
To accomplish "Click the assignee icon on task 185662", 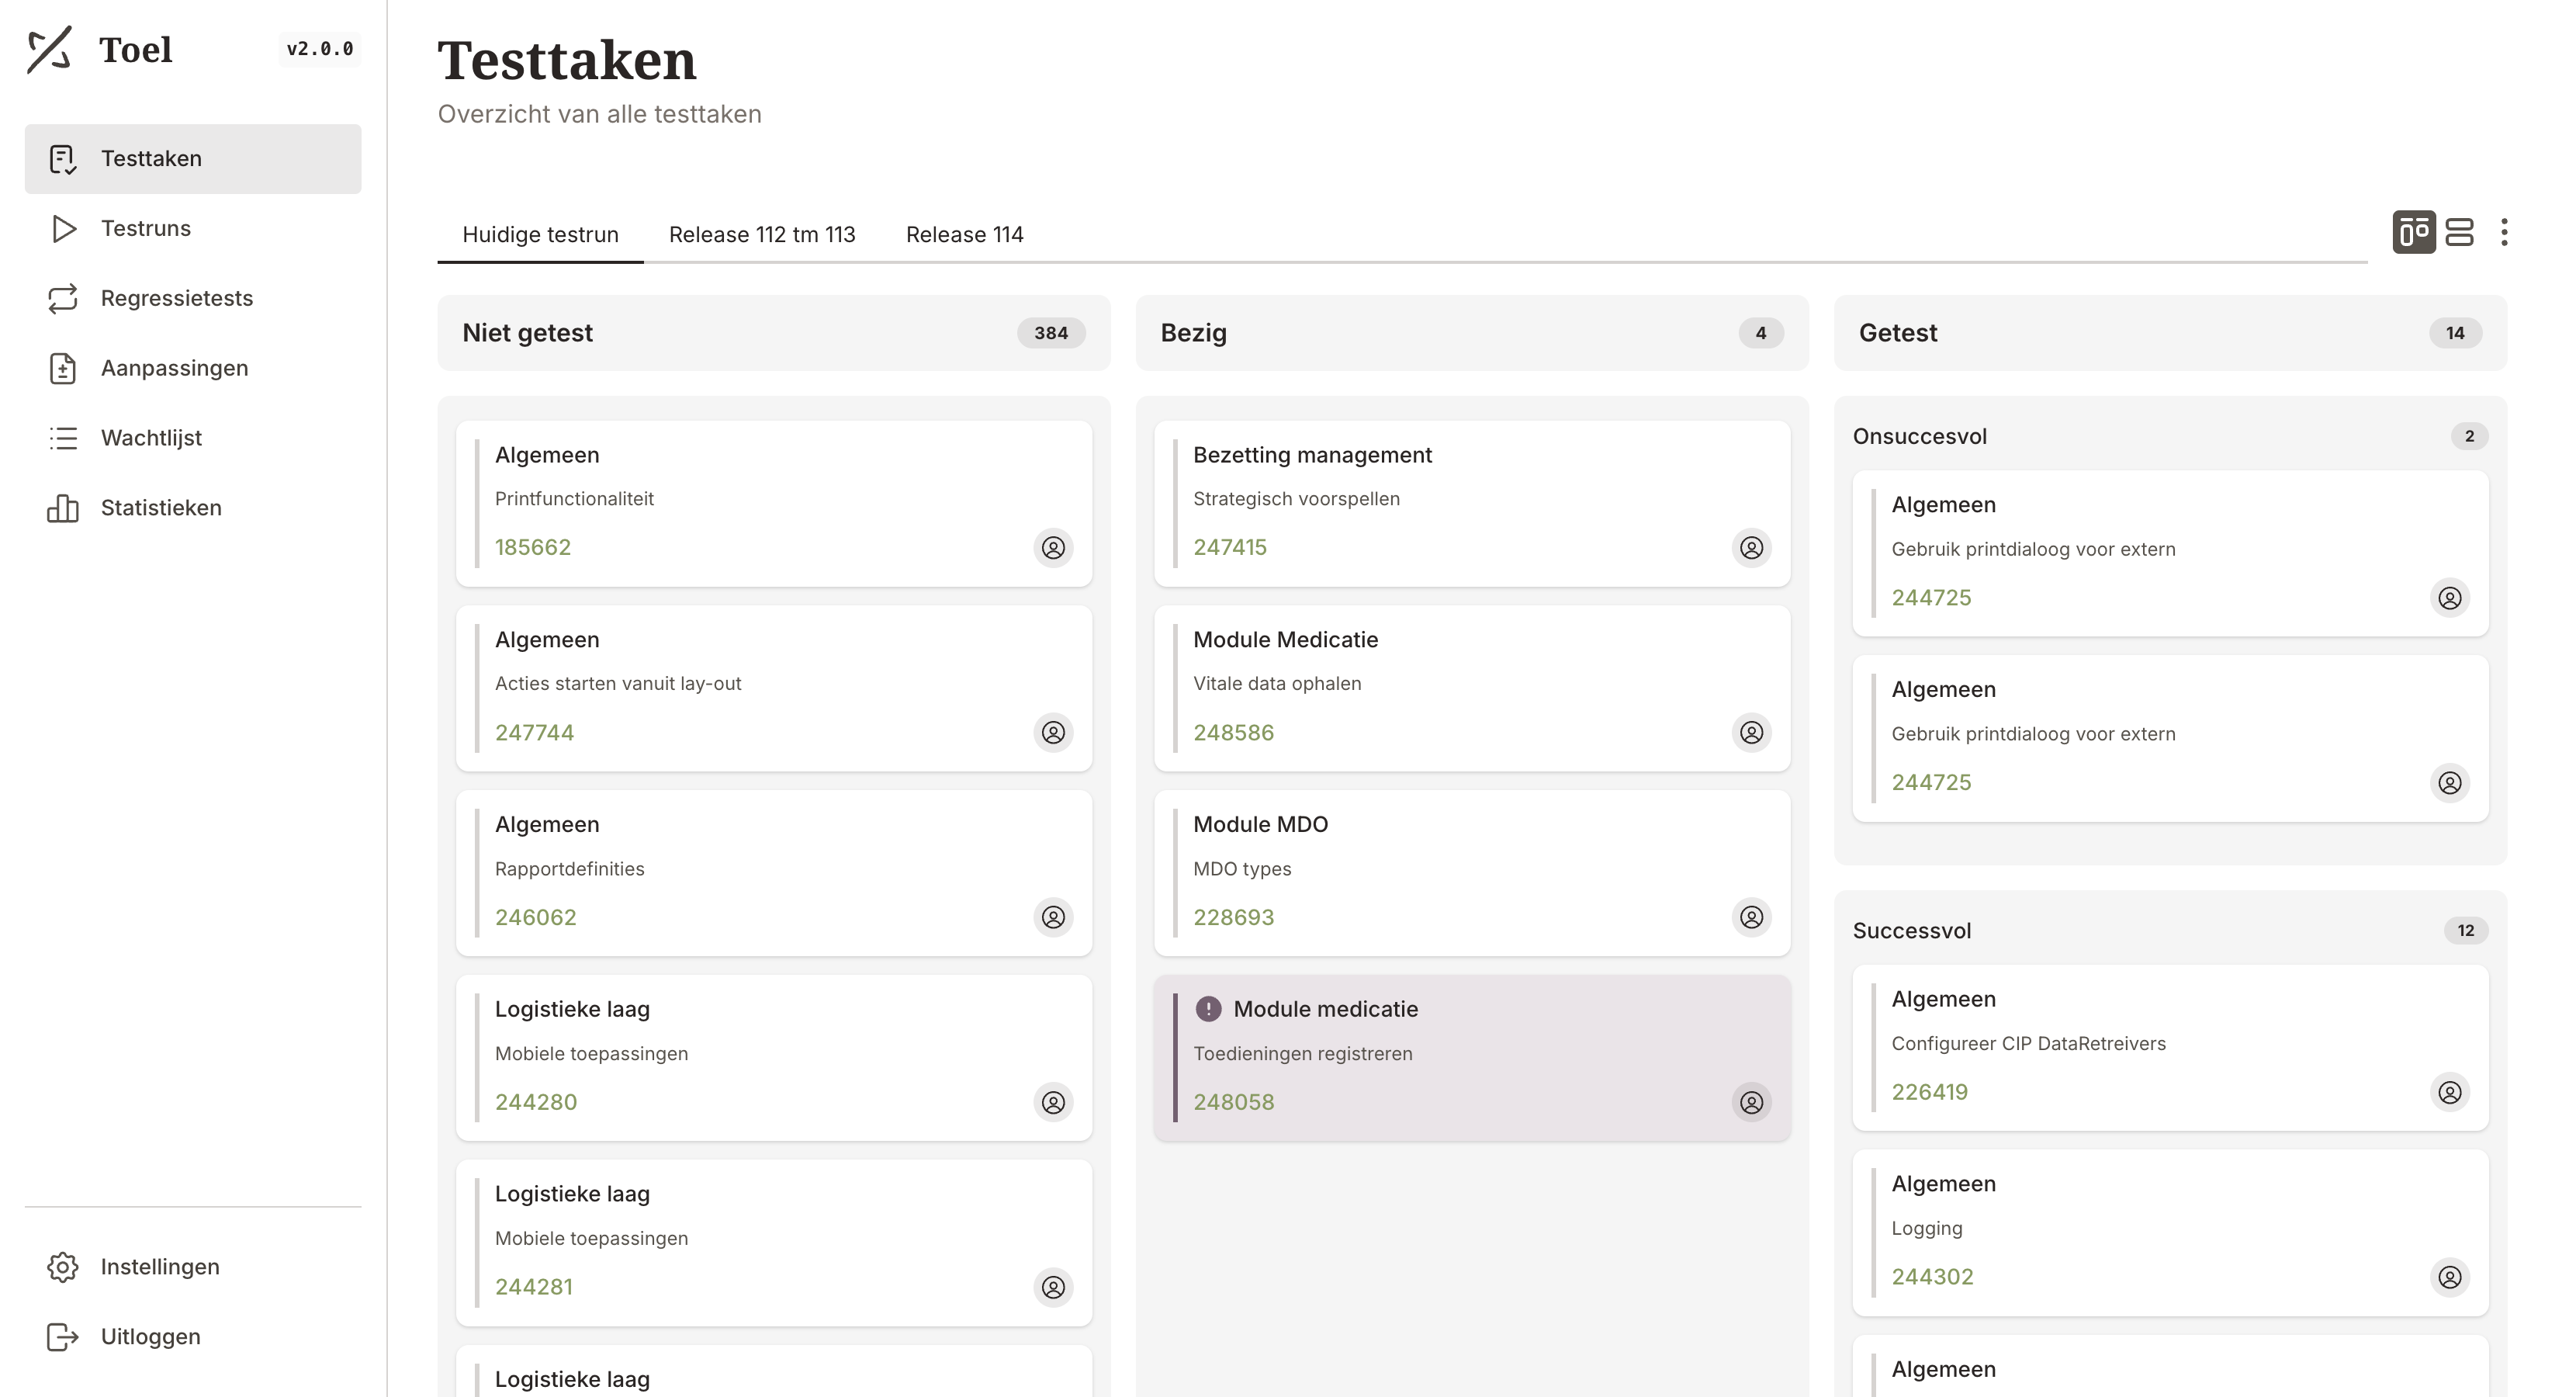I will [x=1053, y=548].
